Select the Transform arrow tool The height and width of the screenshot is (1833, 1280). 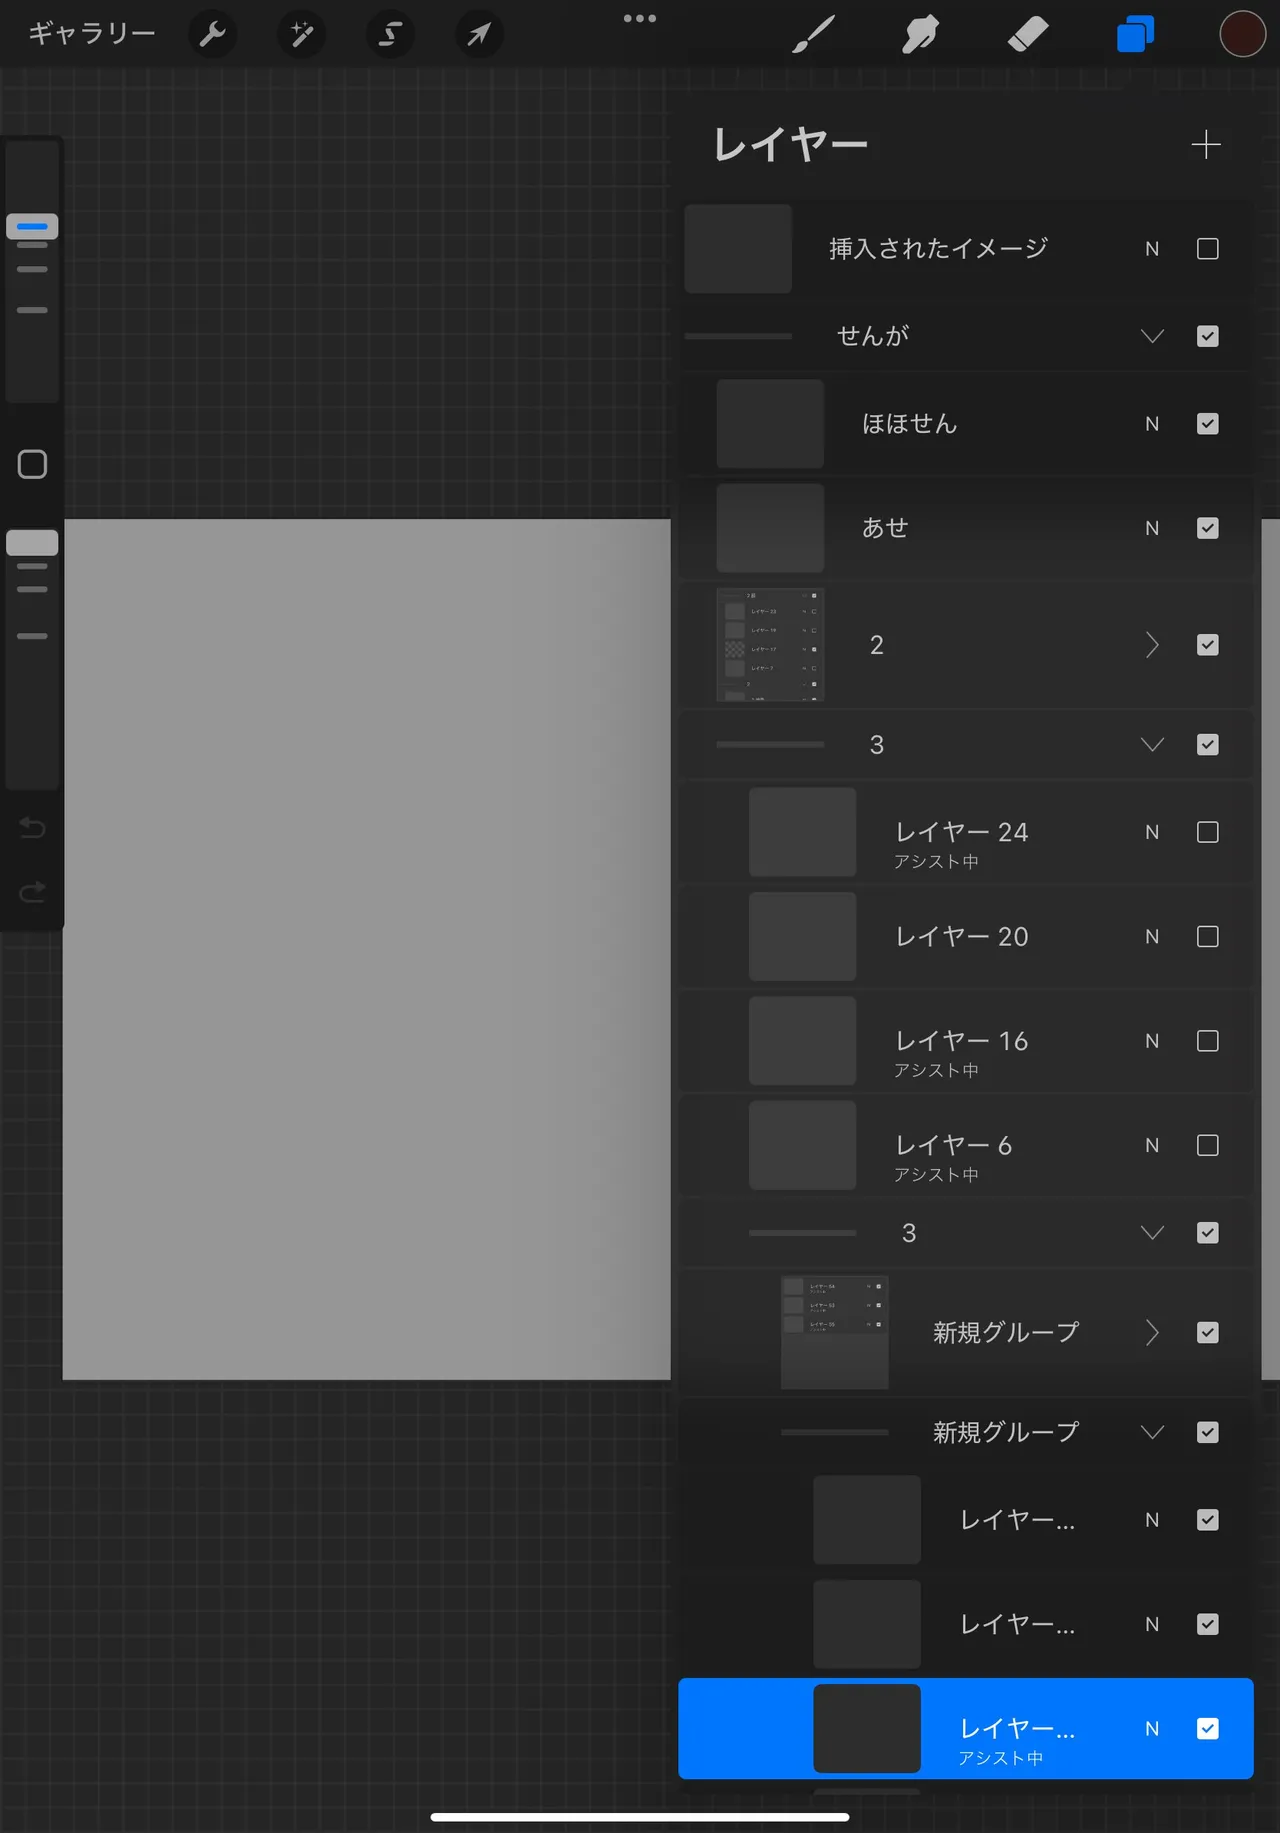point(479,35)
